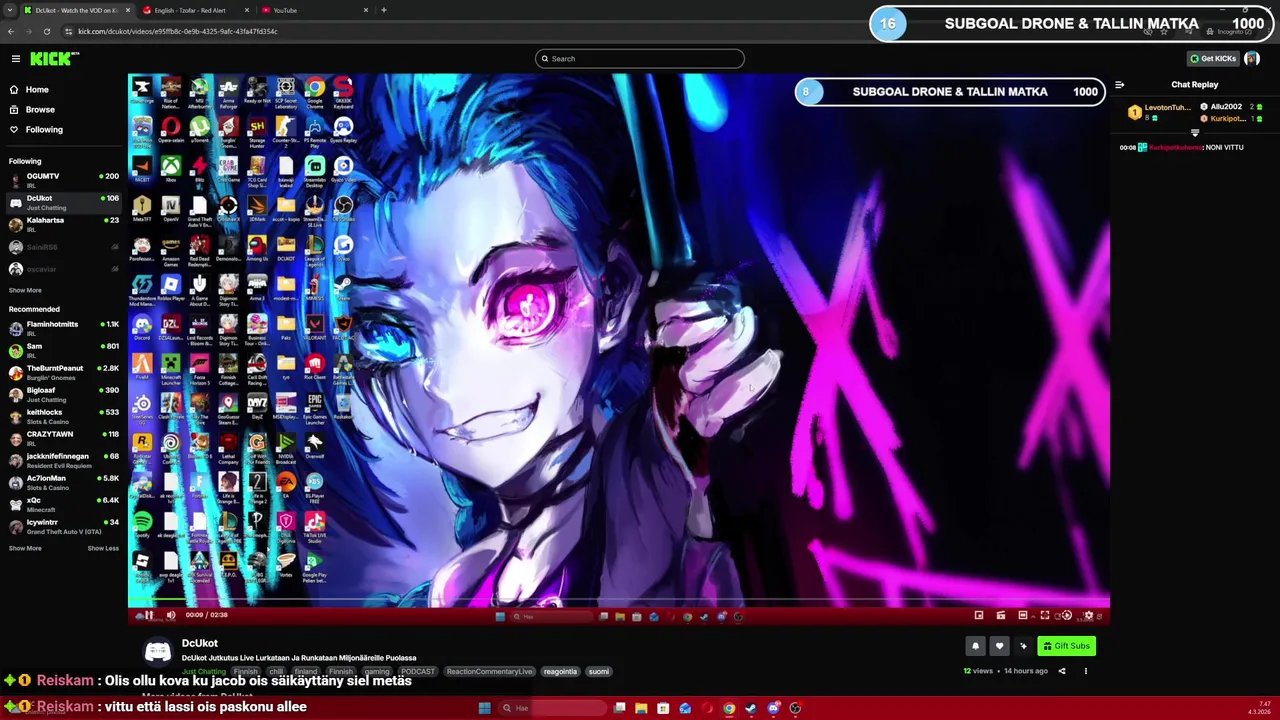1280x720 pixels.
Task: Open the tab search dropdown arrow
Action: click(10, 10)
